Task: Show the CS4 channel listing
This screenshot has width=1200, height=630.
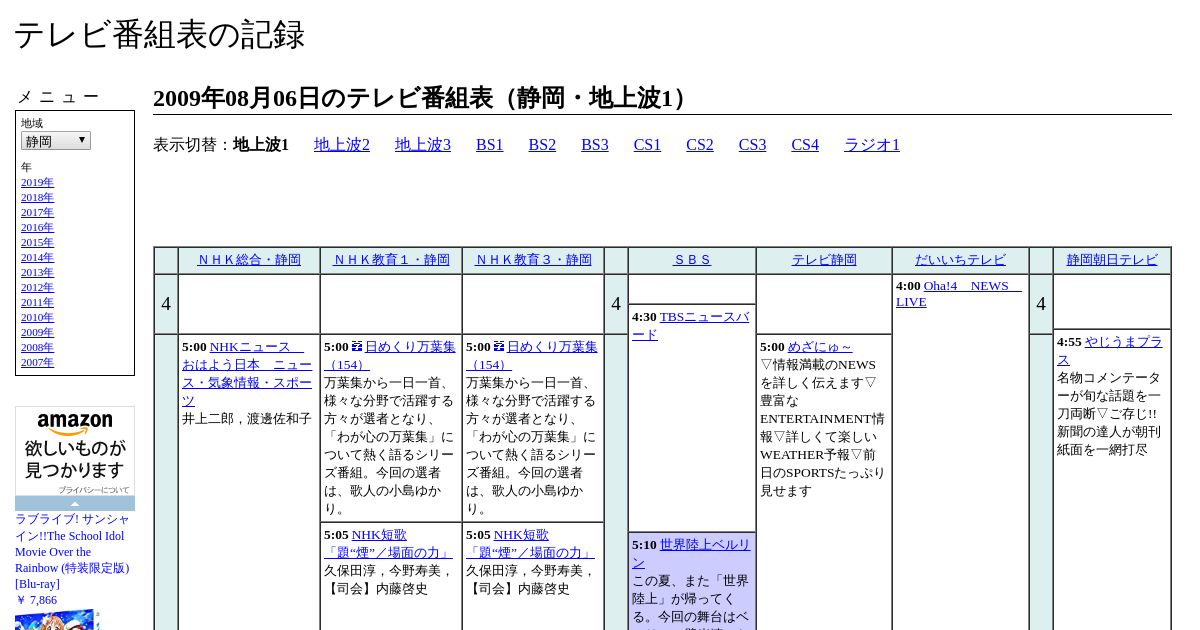Action: click(805, 145)
